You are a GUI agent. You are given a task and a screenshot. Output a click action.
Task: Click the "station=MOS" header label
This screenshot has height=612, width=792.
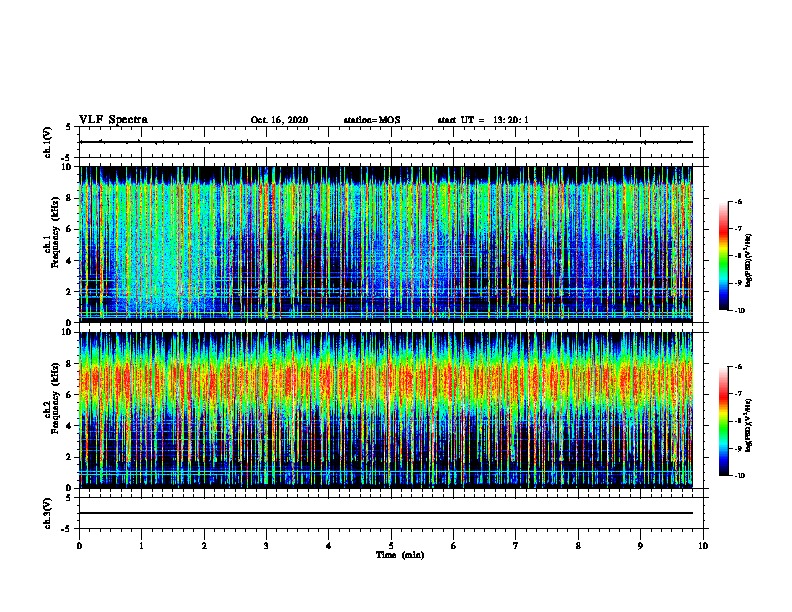pyautogui.click(x=372, y=120)
